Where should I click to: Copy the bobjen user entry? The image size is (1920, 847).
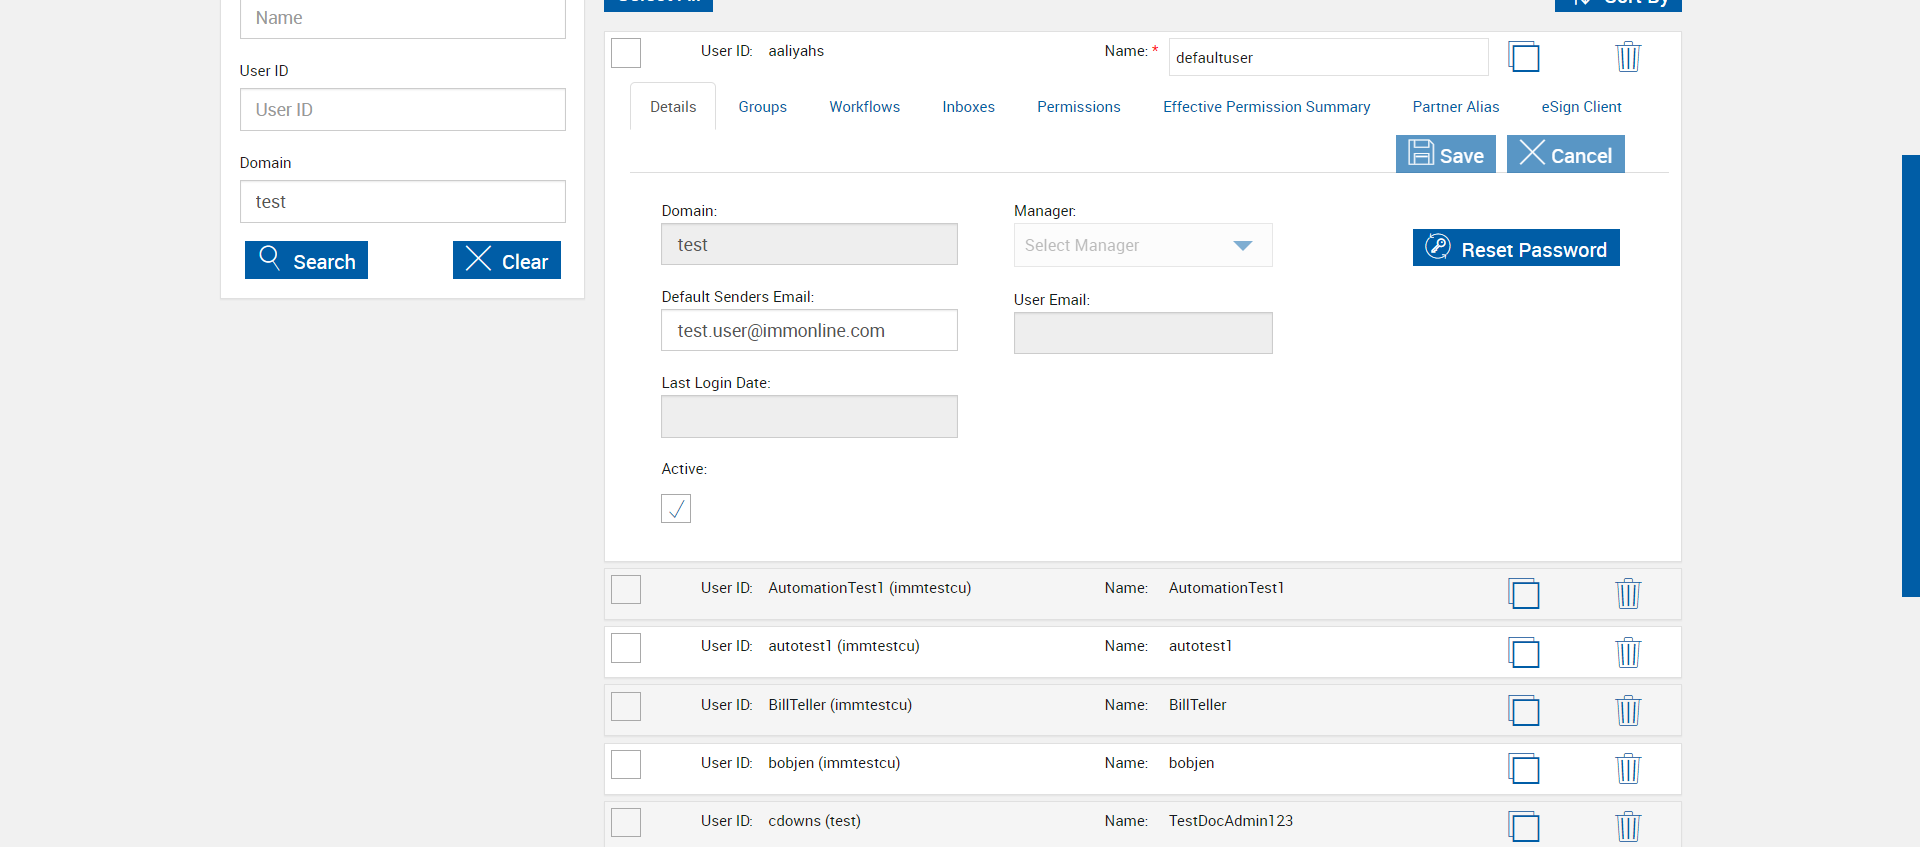coord(1524,769)
